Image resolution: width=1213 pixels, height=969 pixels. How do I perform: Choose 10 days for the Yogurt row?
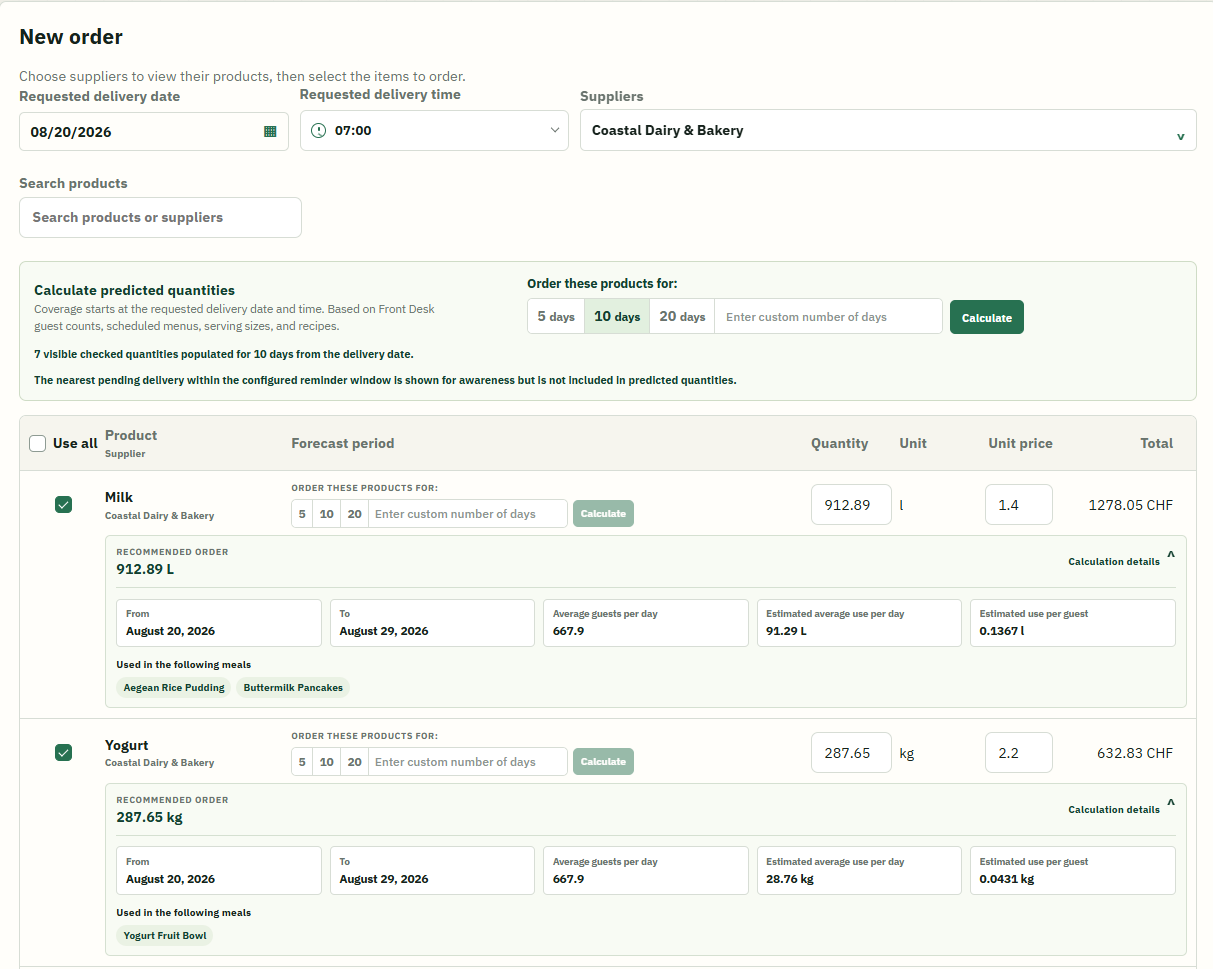tap(327, 762)
